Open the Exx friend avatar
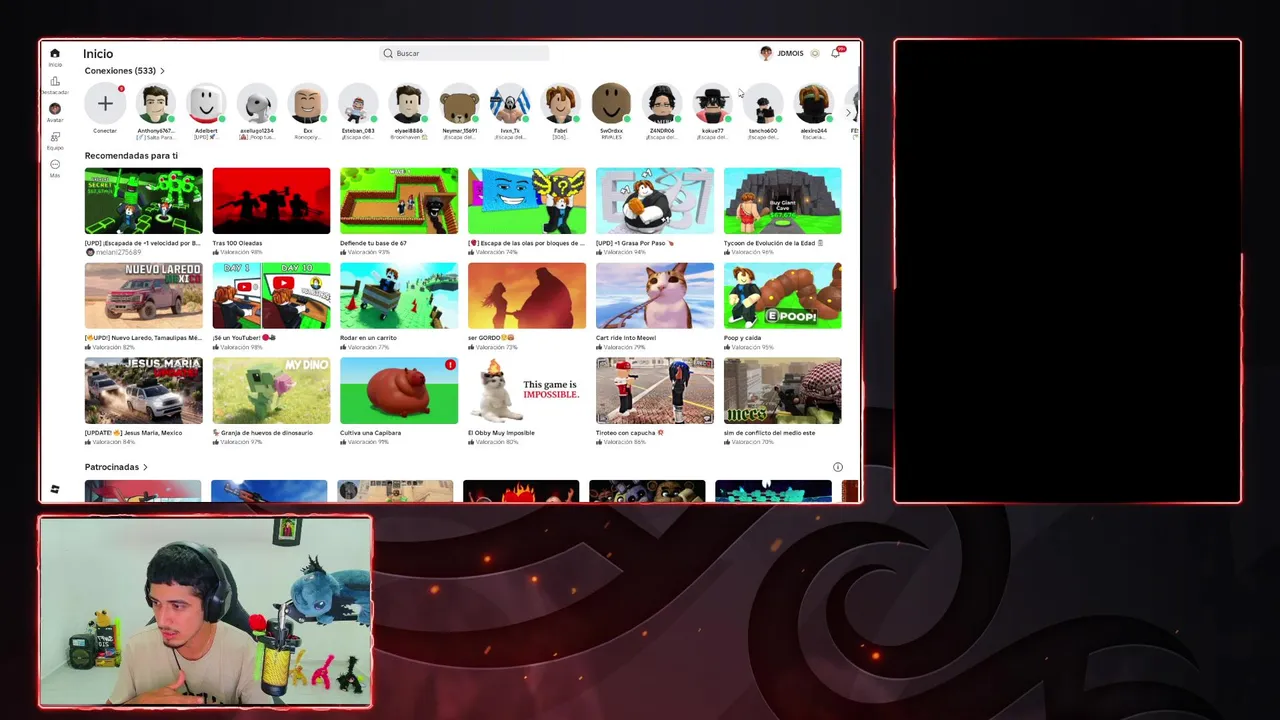This screenshot has height=720, width=1280. 308,104
